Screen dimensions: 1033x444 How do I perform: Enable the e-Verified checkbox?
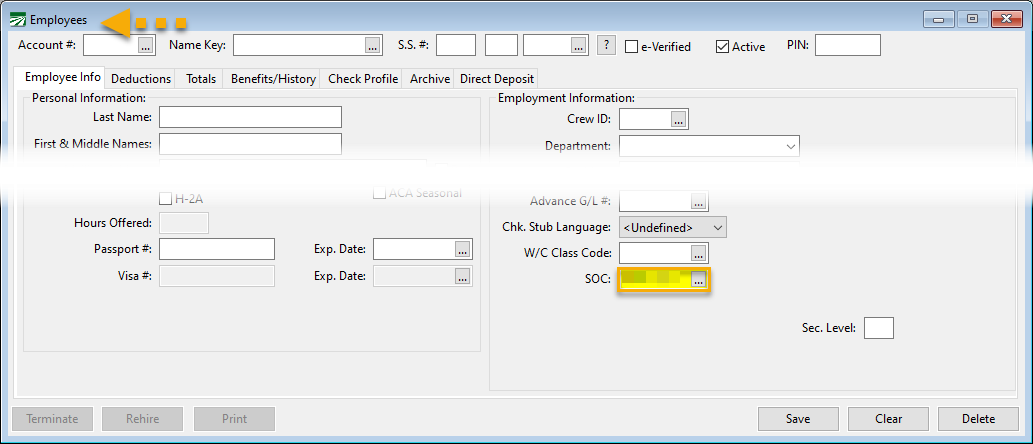point(632,47)
